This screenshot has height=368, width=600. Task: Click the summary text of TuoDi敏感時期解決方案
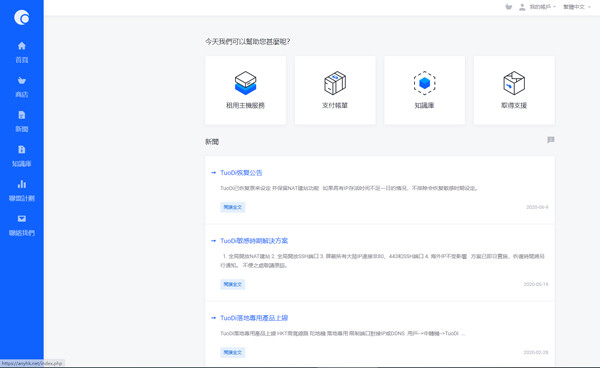[382, 261]
